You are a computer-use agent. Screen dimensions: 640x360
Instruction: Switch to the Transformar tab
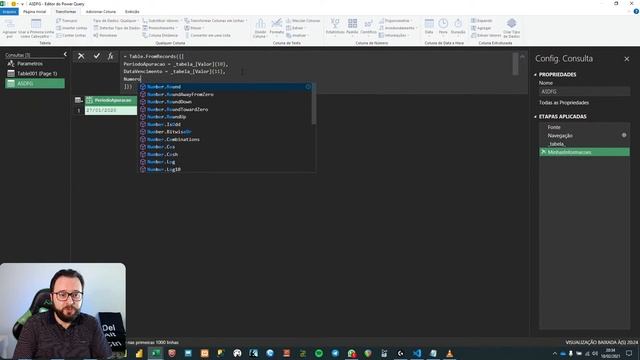pyautogui.click(x=66, y=12)
